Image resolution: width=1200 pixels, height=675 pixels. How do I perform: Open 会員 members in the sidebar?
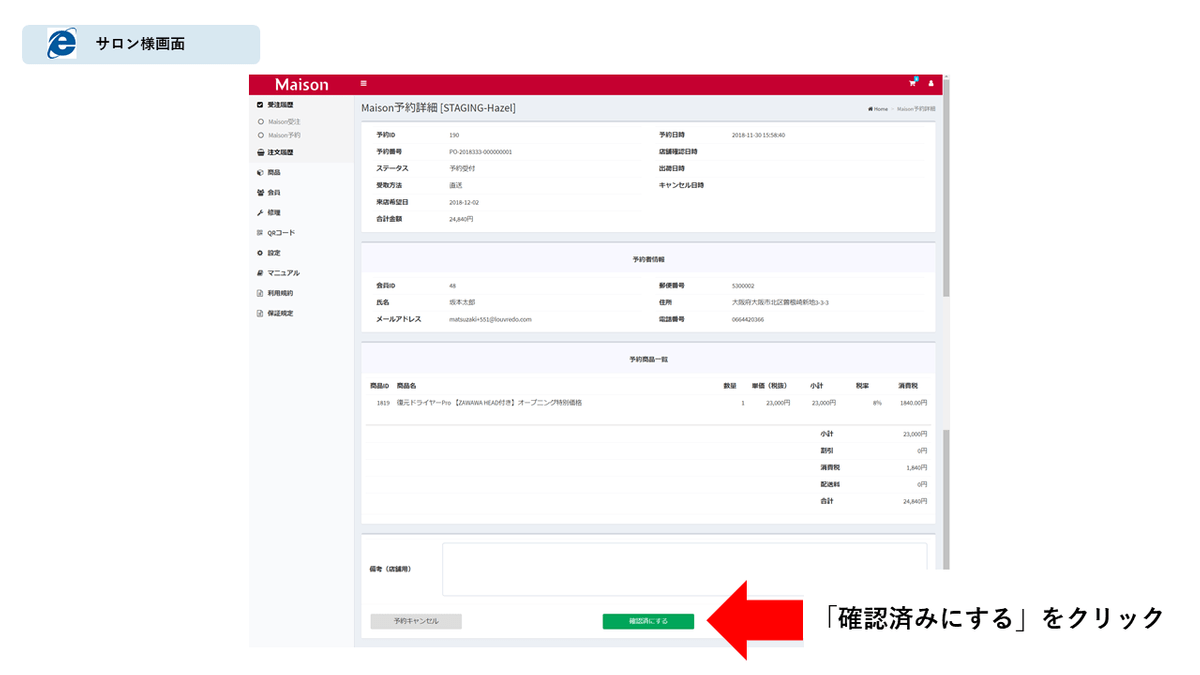[273, 192]
